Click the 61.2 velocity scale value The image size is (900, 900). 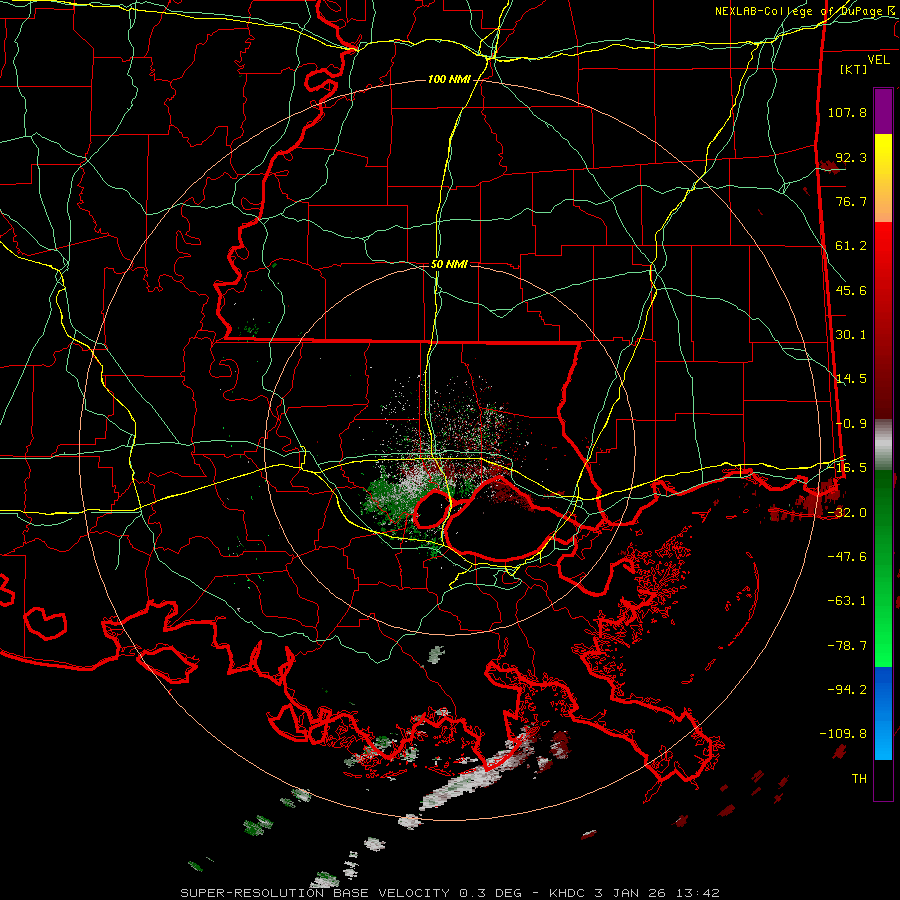coord(851,246)
